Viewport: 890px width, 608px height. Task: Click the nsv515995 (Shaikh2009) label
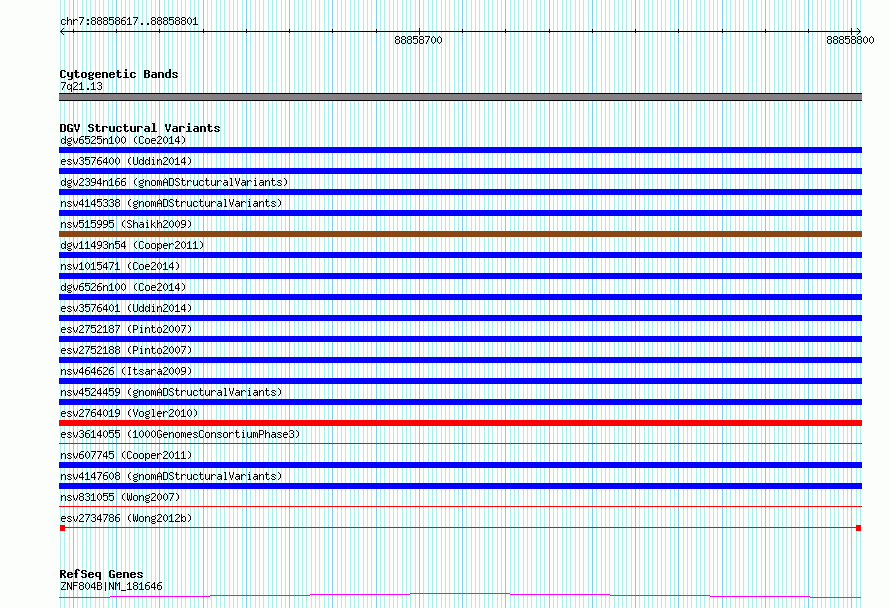(126, 224)
